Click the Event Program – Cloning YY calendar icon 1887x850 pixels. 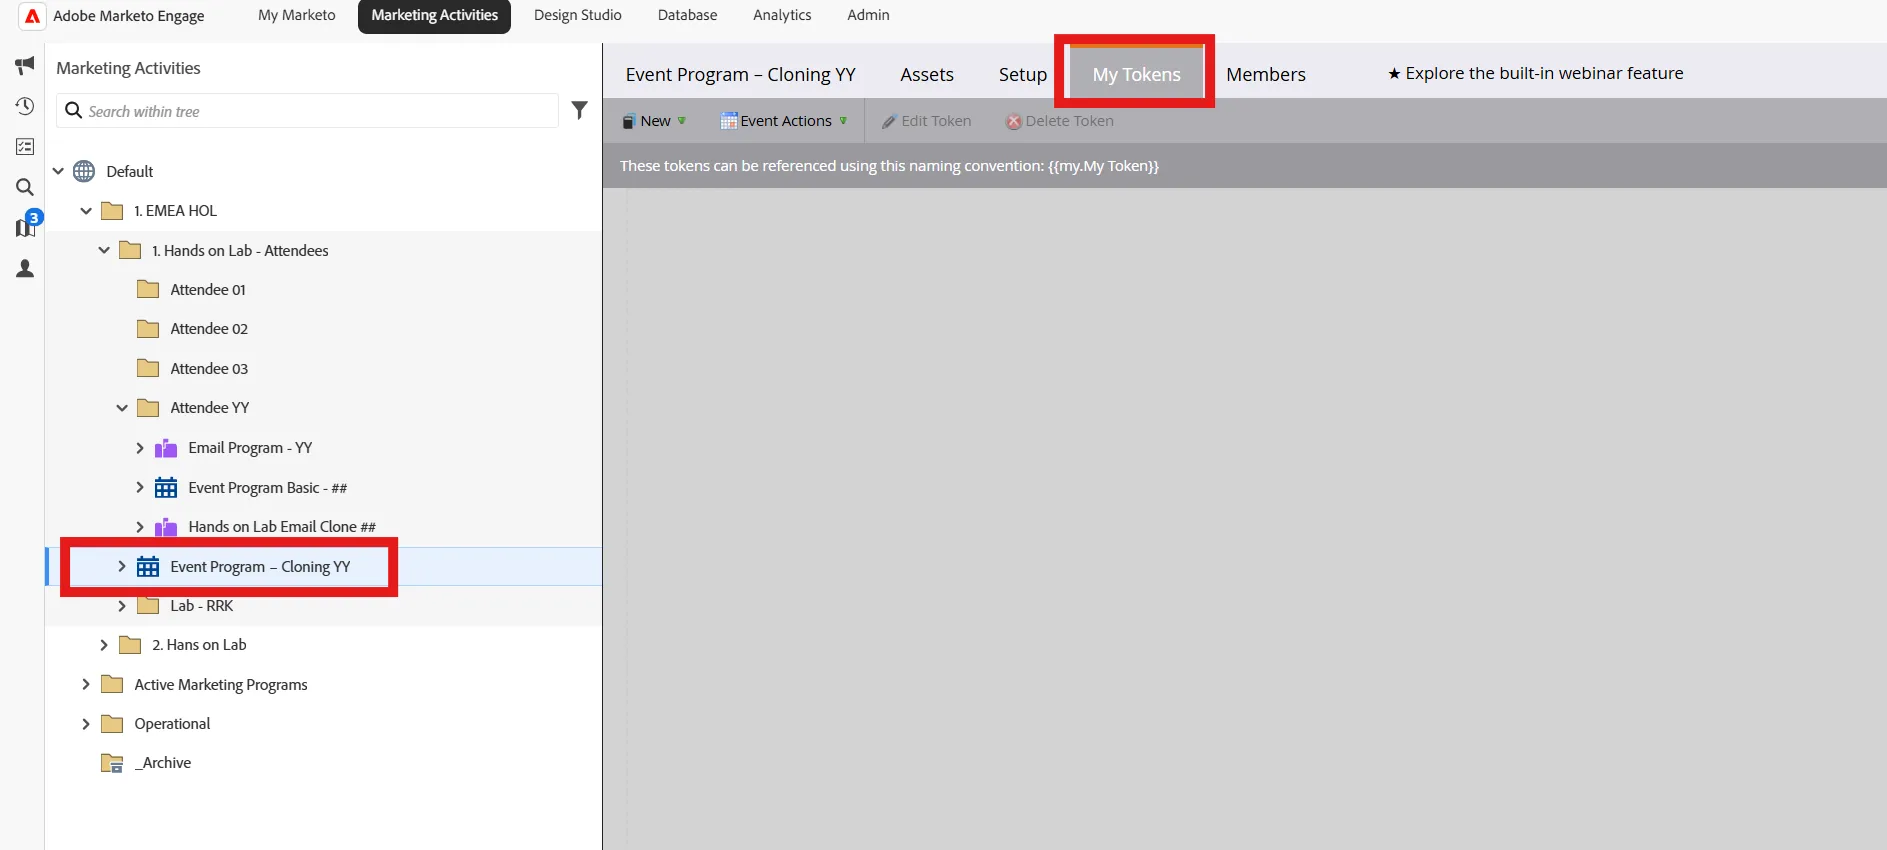point(148,567)
